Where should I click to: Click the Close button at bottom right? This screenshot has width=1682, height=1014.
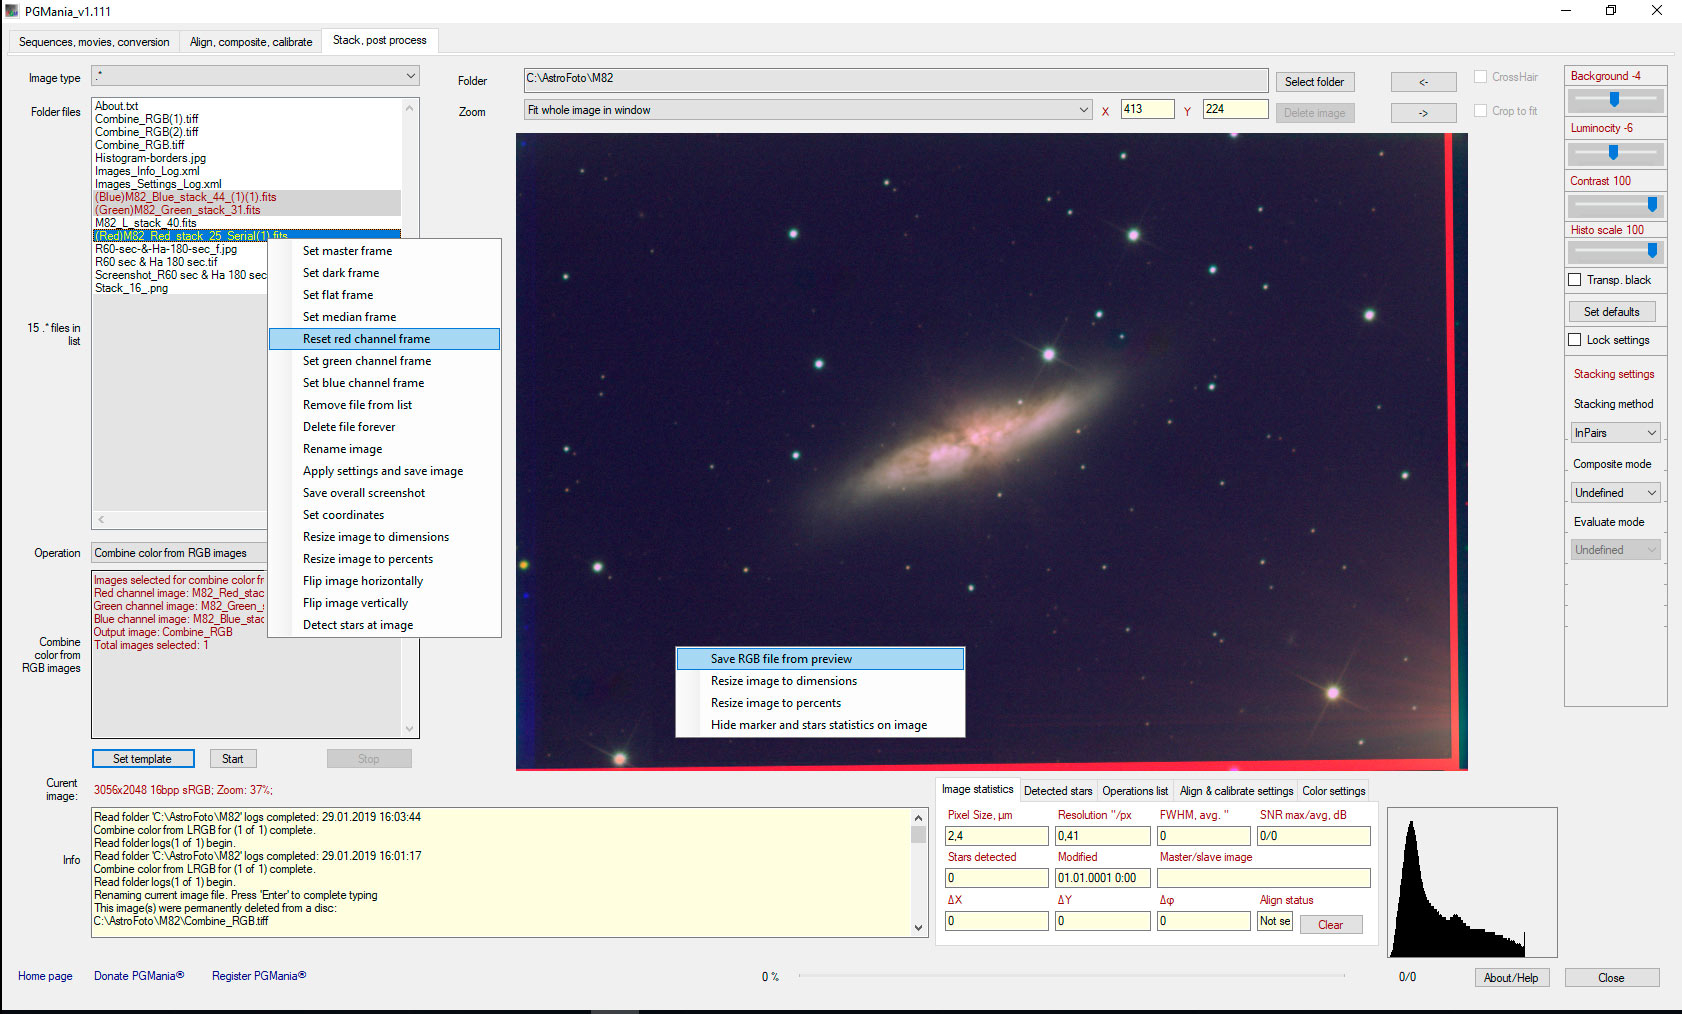click(1611, 978)
